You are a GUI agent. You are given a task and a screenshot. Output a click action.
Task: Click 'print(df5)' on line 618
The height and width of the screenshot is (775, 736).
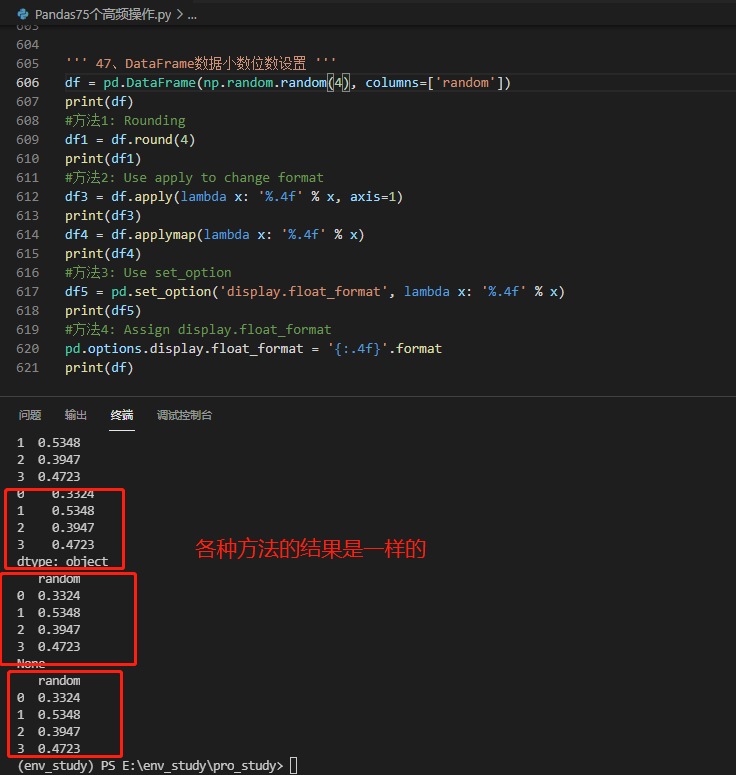[x=103, y=311]
